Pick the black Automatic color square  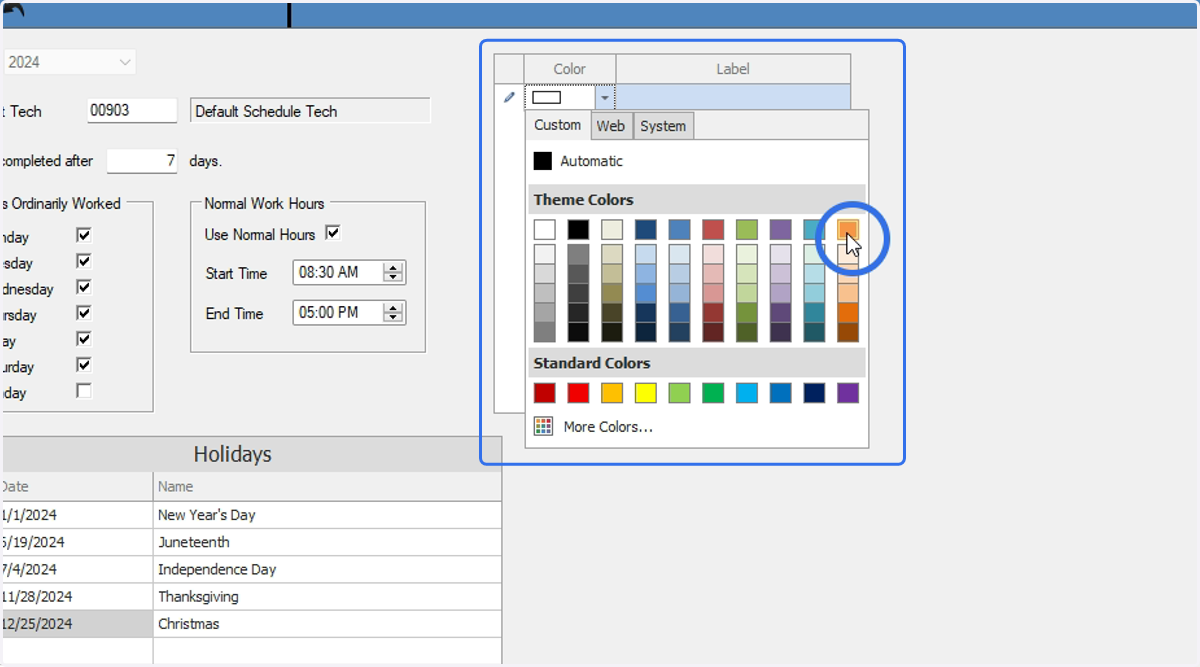543,161
